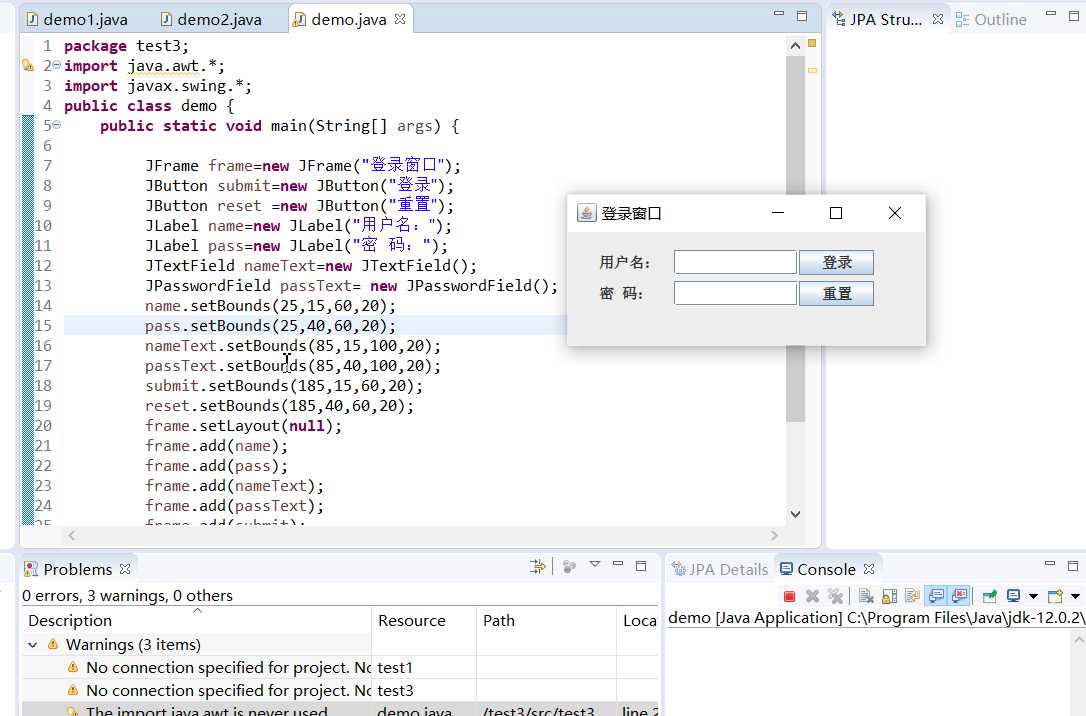This screenshot has width=1086, height=716.
Task: Close the JPA Structure tab
Action: (x=938, y=19)
